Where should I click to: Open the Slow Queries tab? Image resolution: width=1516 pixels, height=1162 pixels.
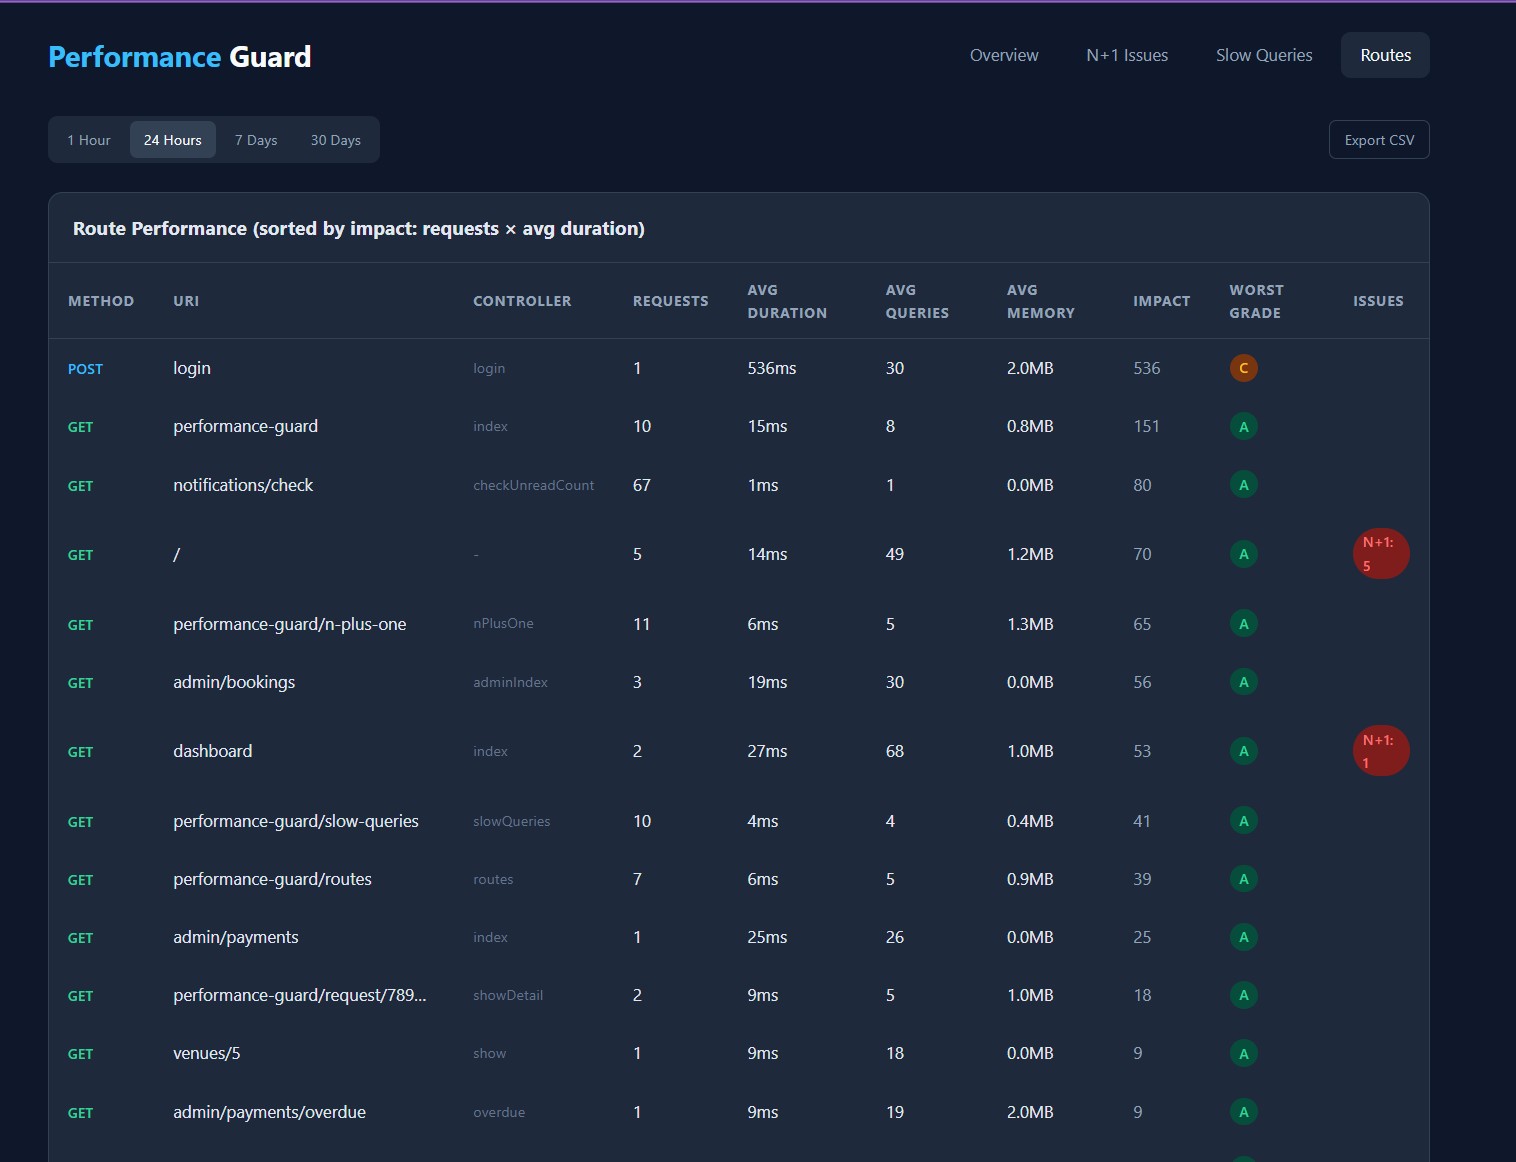click(x=1264, y=55)
